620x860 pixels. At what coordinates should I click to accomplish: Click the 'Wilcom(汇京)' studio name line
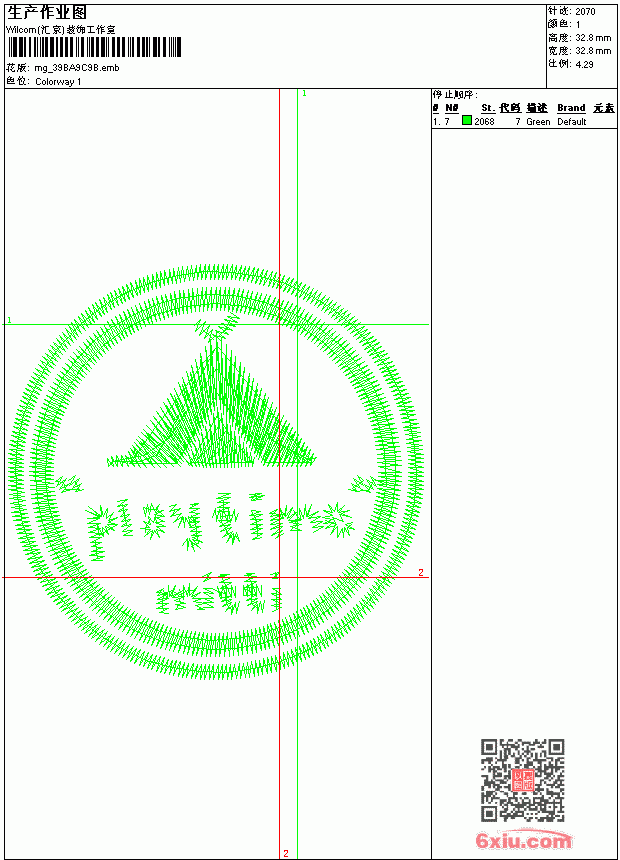(61, 30)
